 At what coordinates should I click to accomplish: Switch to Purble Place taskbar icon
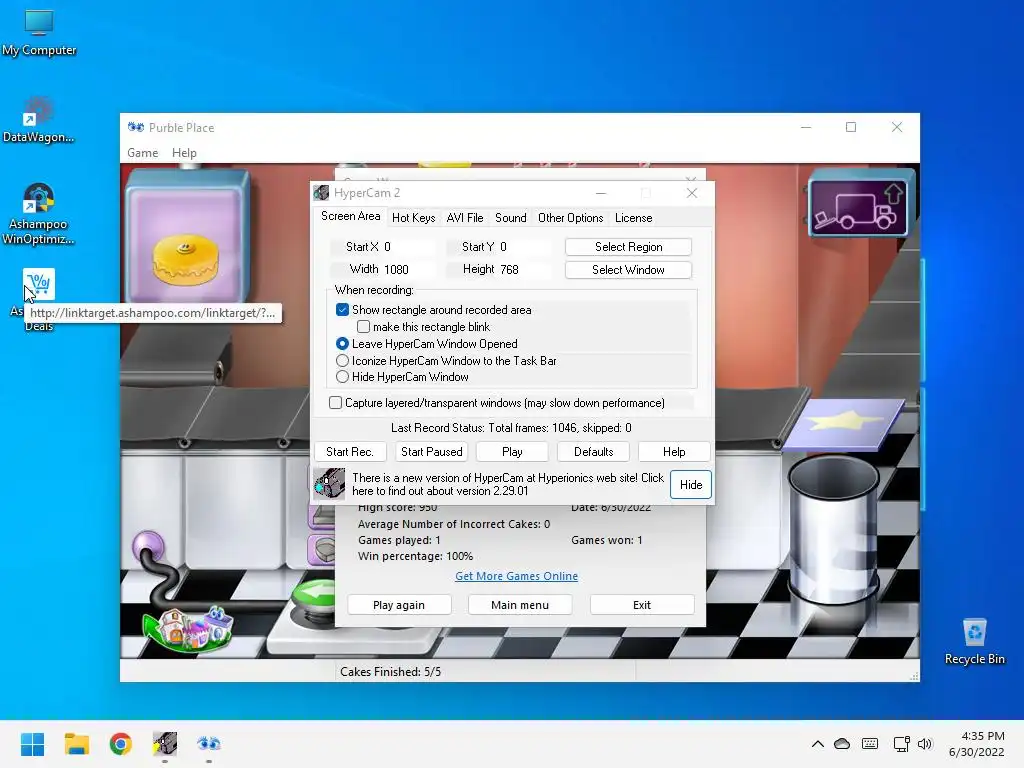point(209,744)
